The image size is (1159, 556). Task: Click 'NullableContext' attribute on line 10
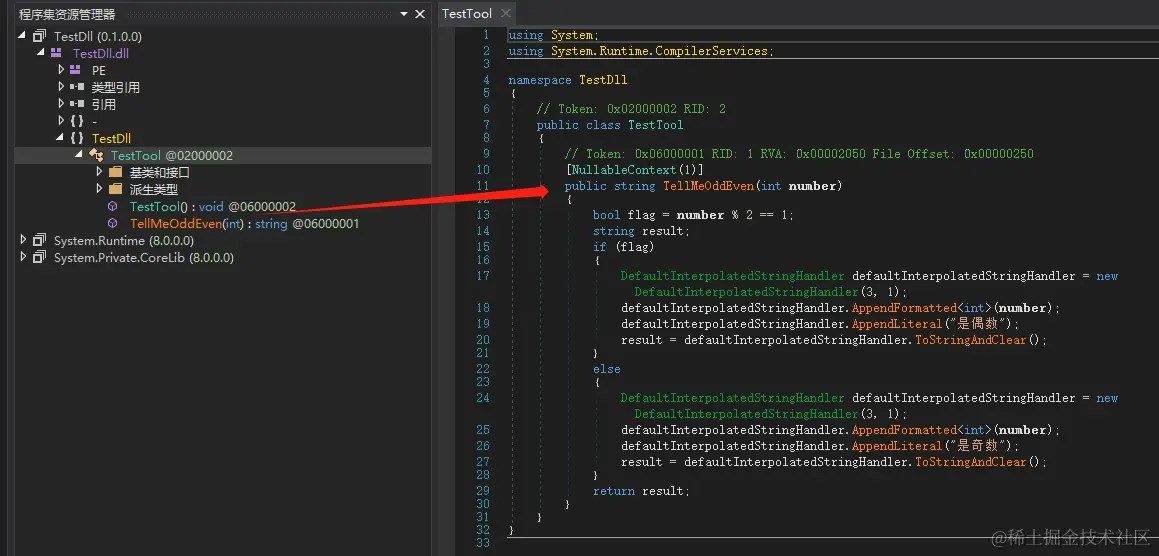coord(625,170)
